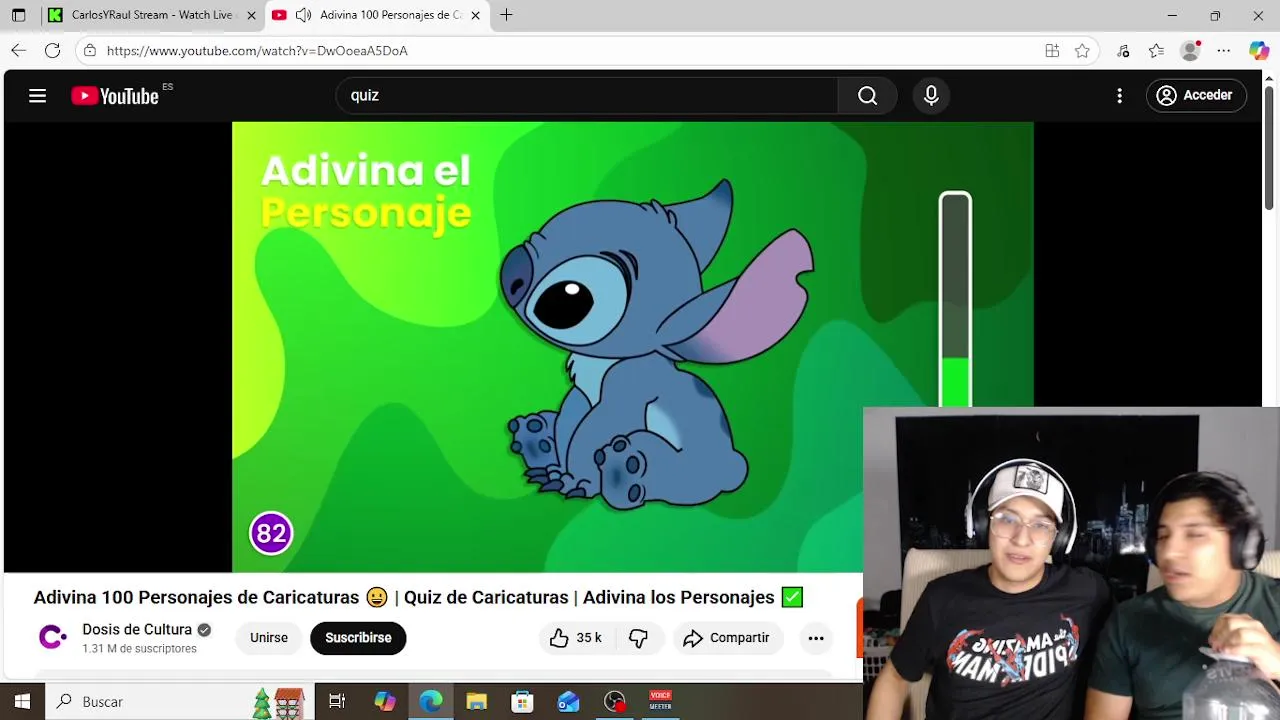Add this page to favorites star
Screen dimensions: 1280x720
1082,50
